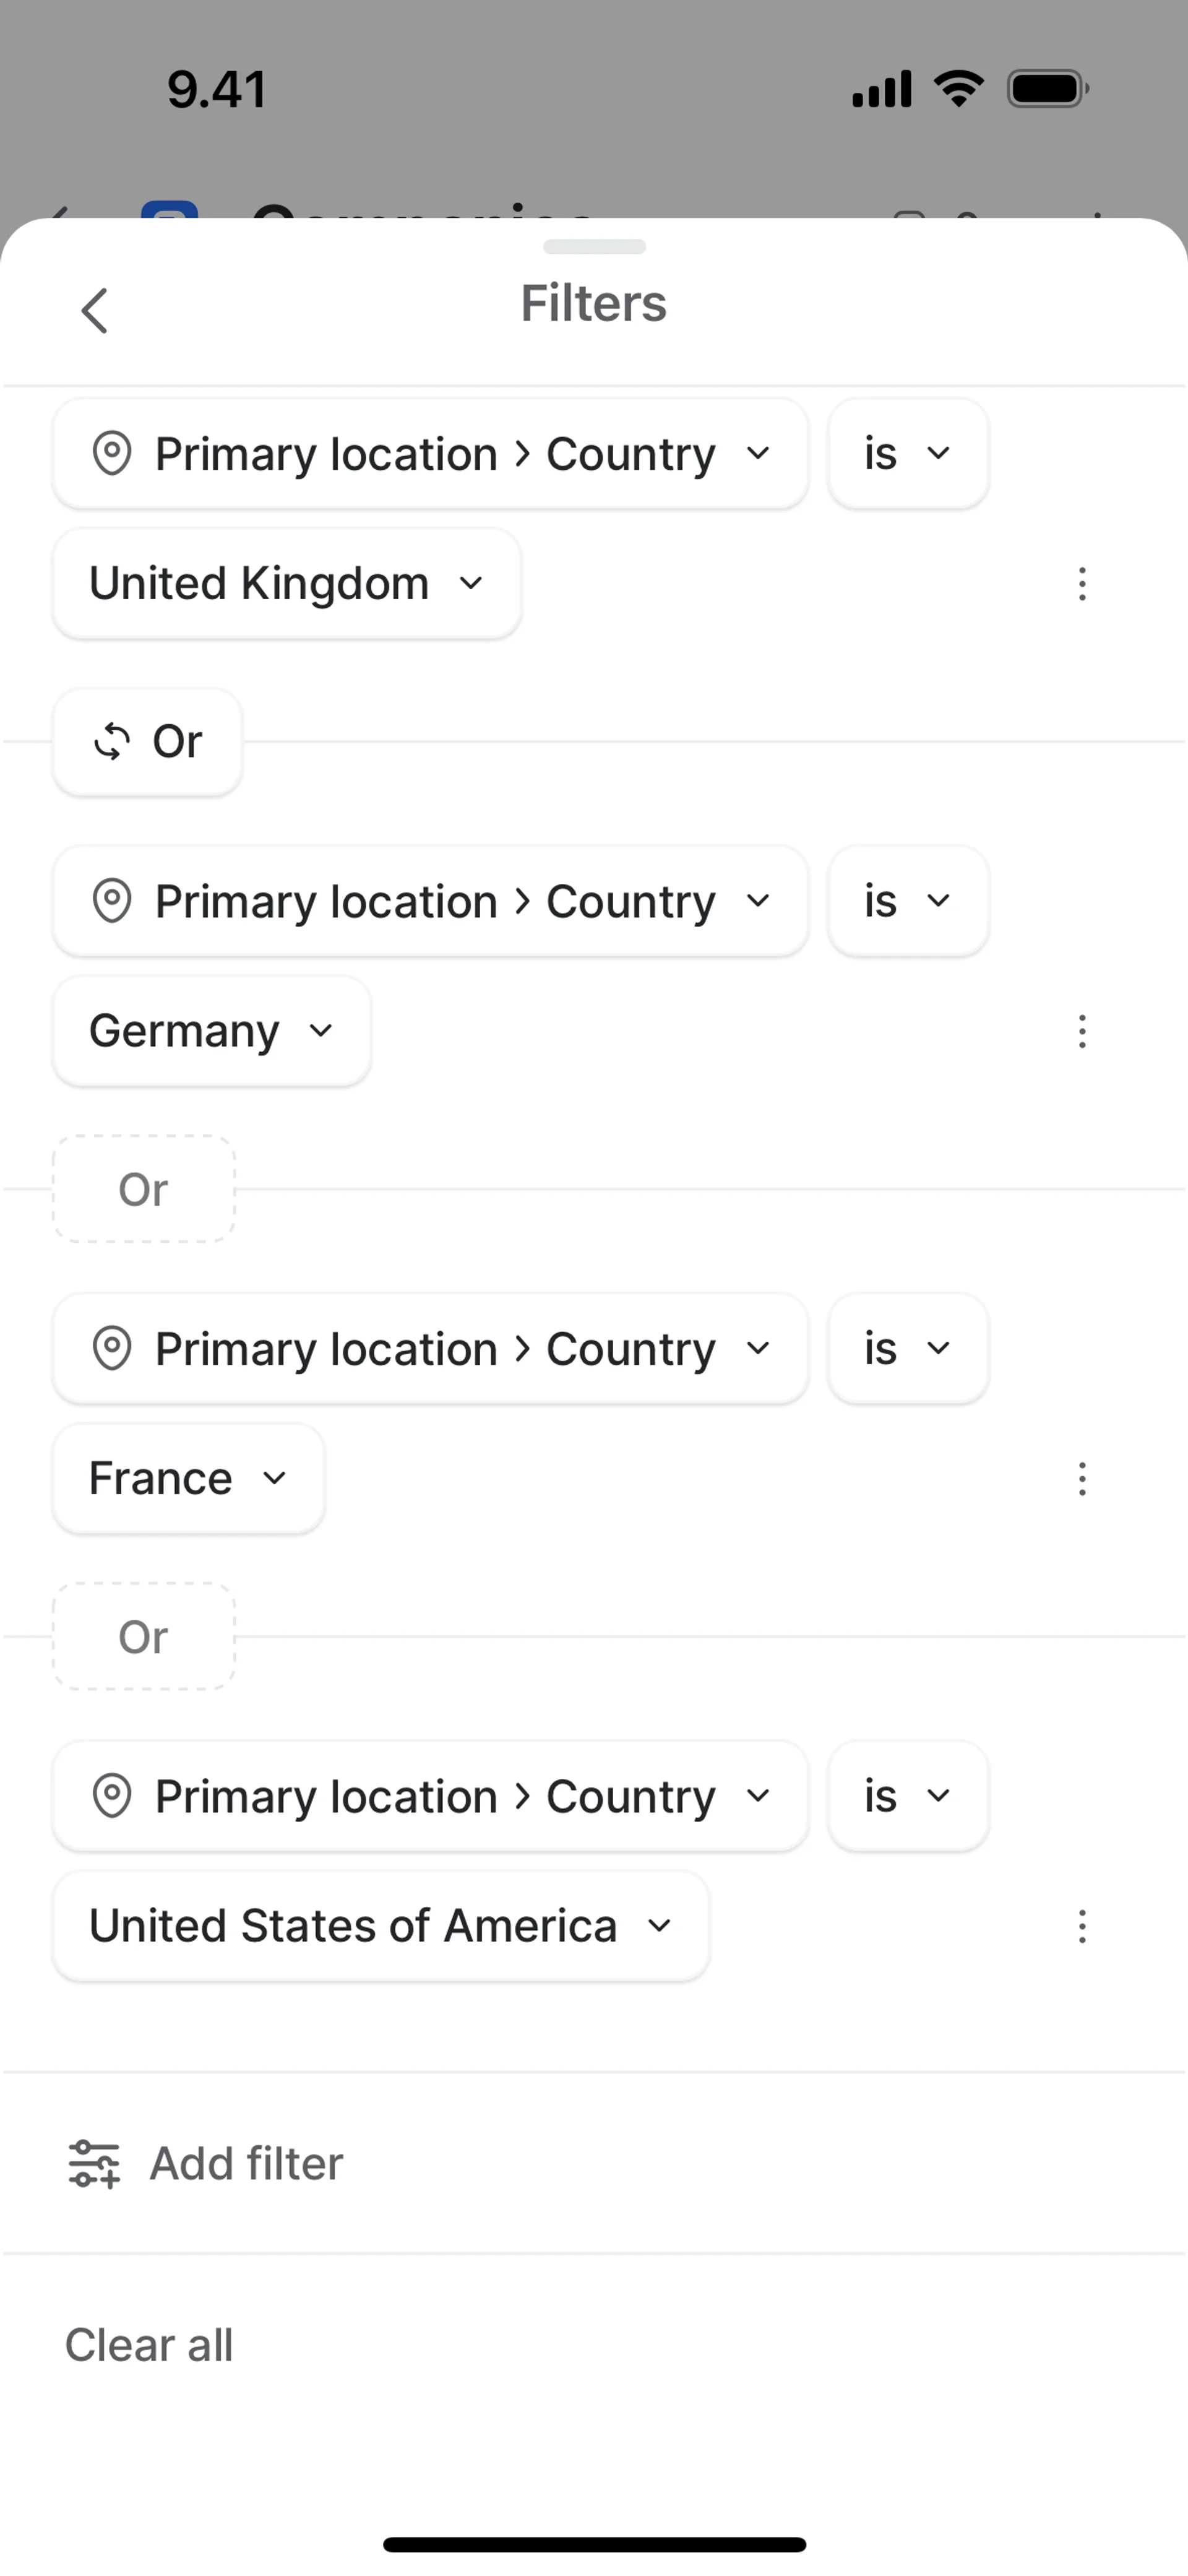Open Primary location field dropdown for Germany filter
Viewport: 1188px width, 2576px height.
tap(430, 901)
